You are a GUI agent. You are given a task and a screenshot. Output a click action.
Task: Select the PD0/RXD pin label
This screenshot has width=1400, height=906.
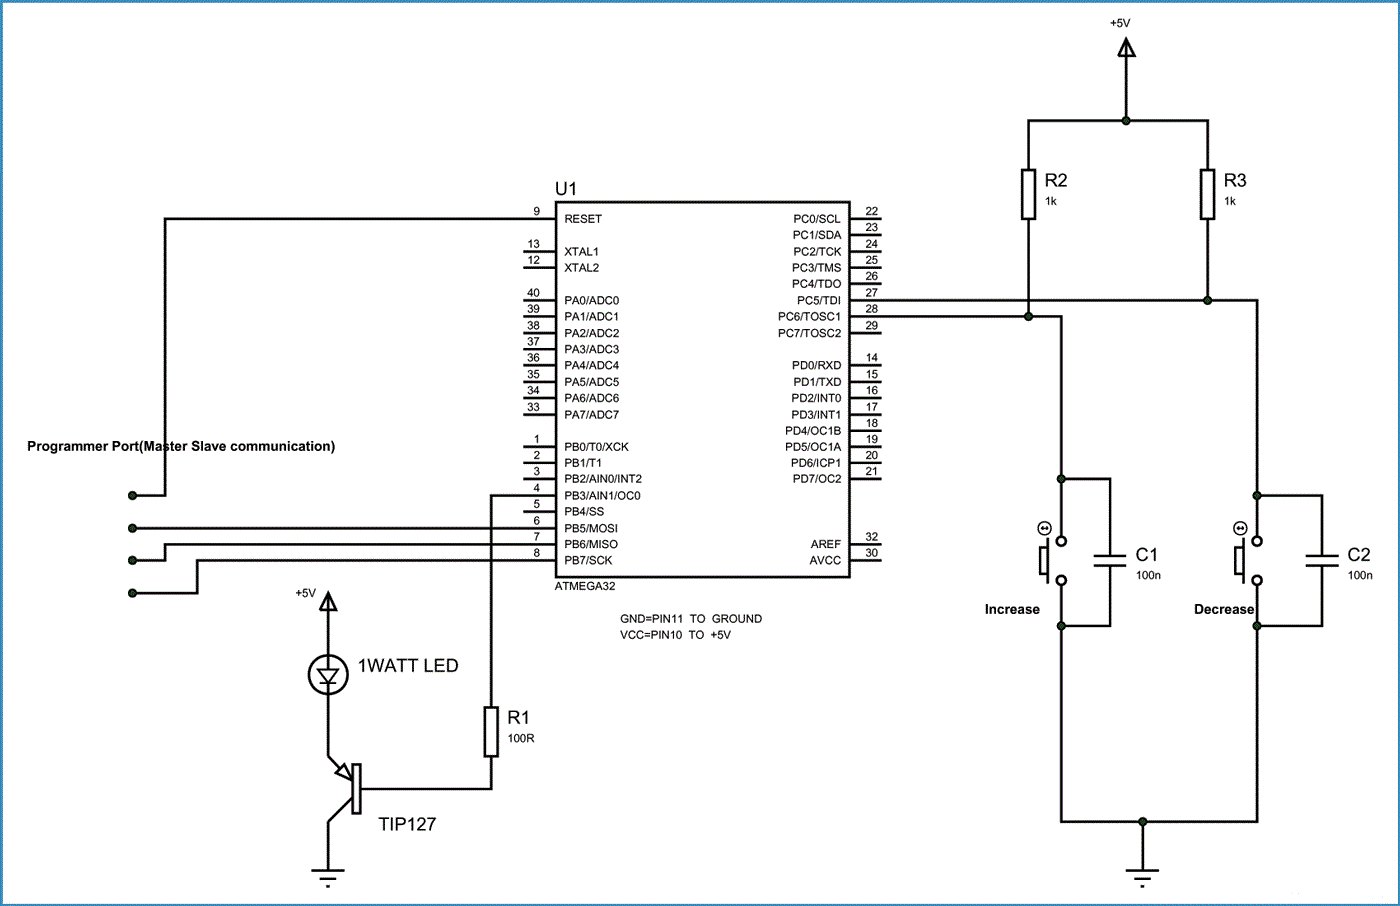click(x=817, y=366)
